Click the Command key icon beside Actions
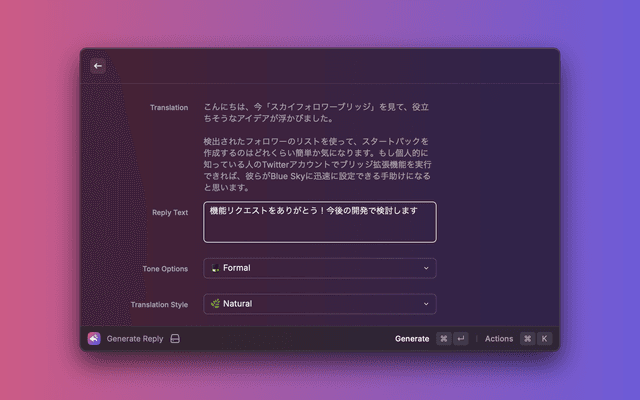 pos(527,339)
